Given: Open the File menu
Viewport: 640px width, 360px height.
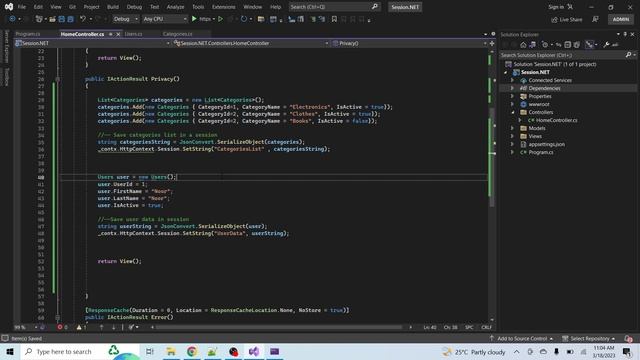Looking at the screenshot, I should pos(22,7).
